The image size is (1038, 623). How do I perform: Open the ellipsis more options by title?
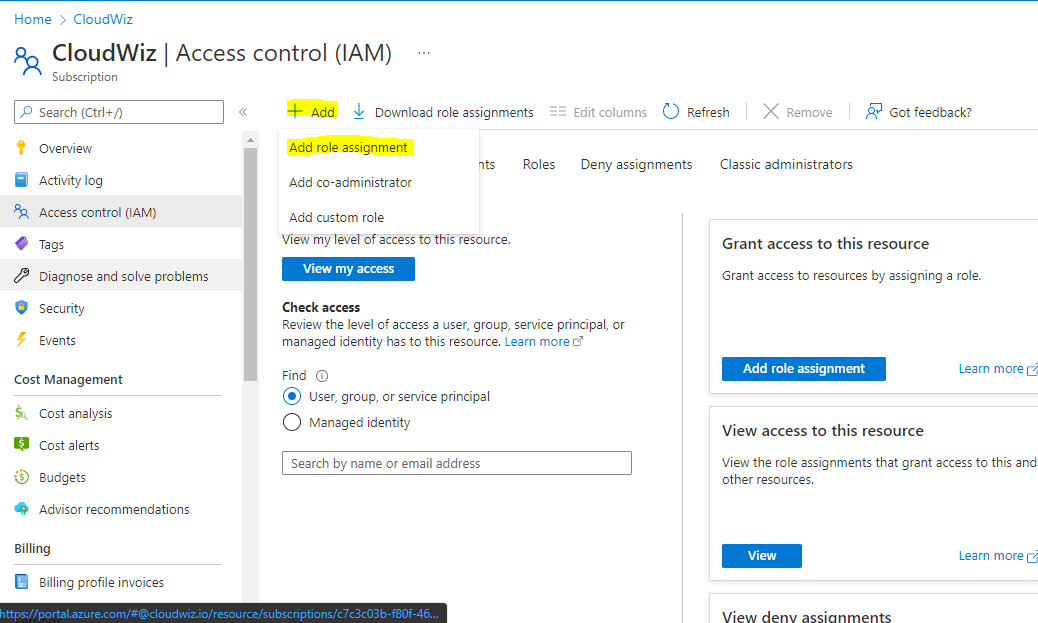point(424,53)
